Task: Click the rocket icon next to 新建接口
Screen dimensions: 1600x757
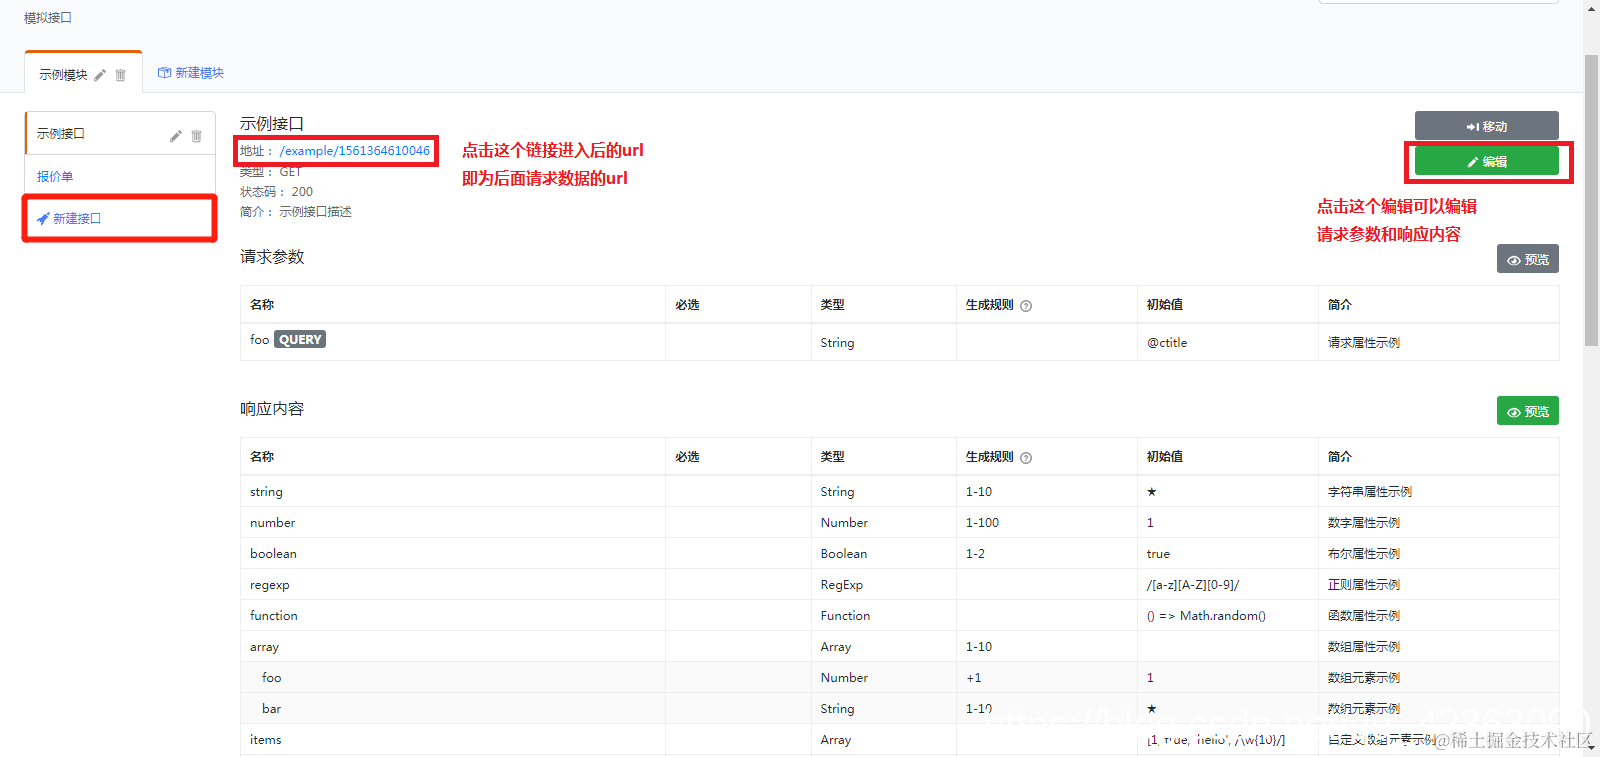Action: click(x=43, y=218)
